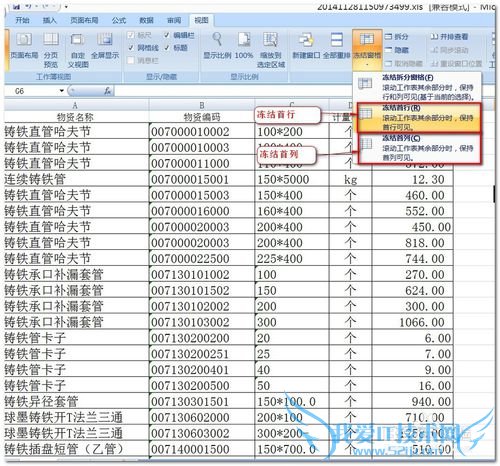The image size is (500, 466).
Task: Click cell 007130200251
Action: pyautogui.click(x=202, y=354)
